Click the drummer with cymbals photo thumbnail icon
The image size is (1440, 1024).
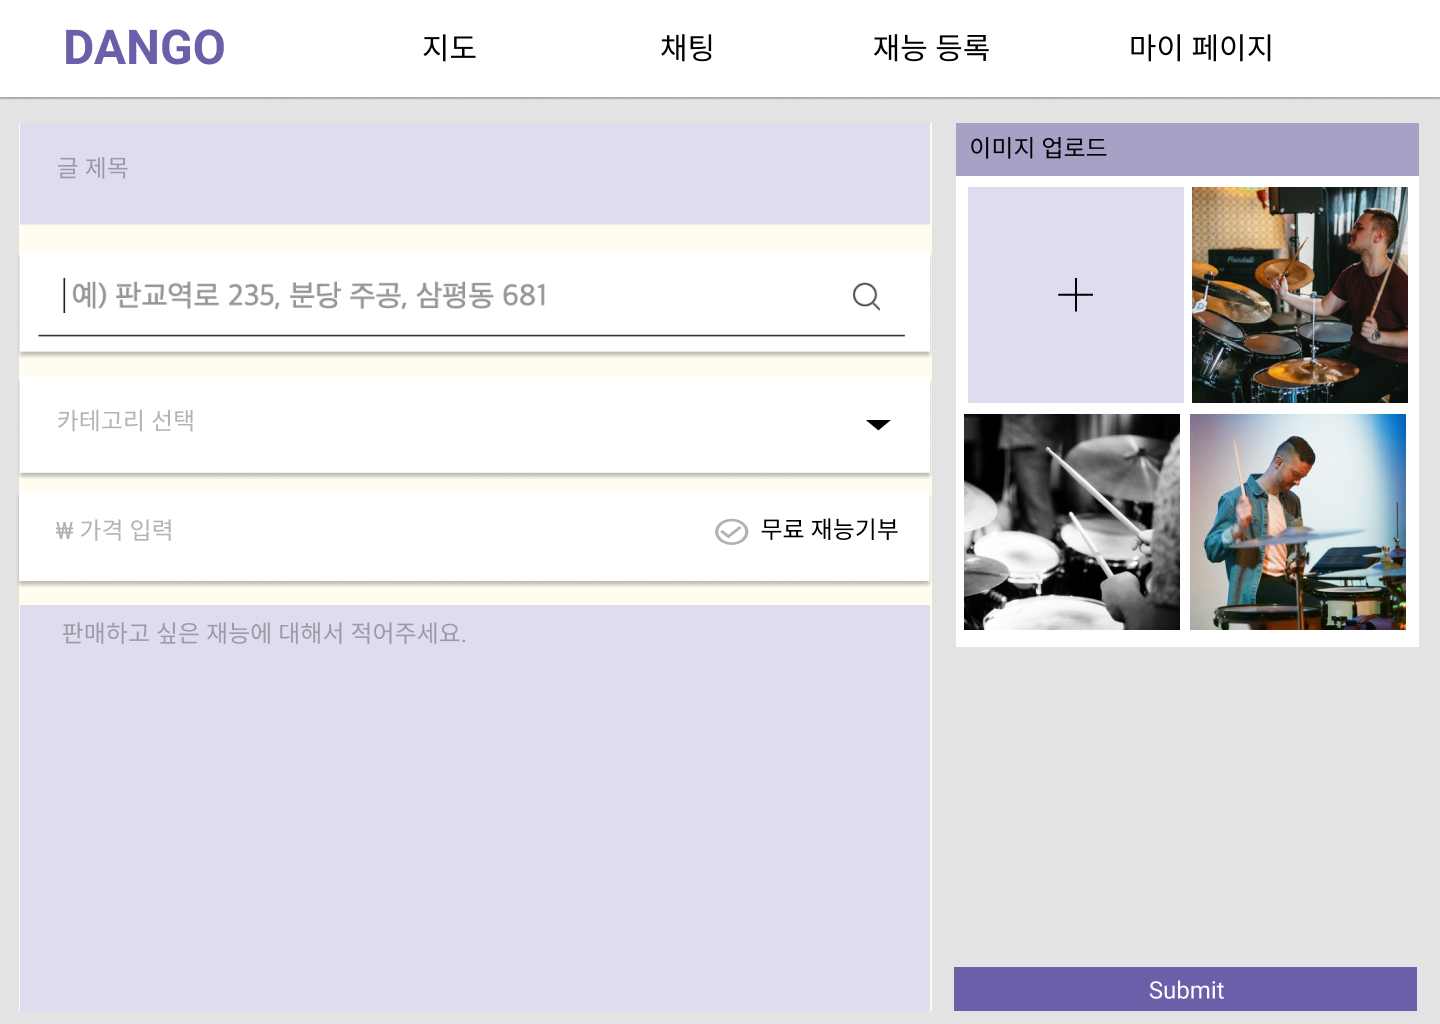coord(1299,295)
